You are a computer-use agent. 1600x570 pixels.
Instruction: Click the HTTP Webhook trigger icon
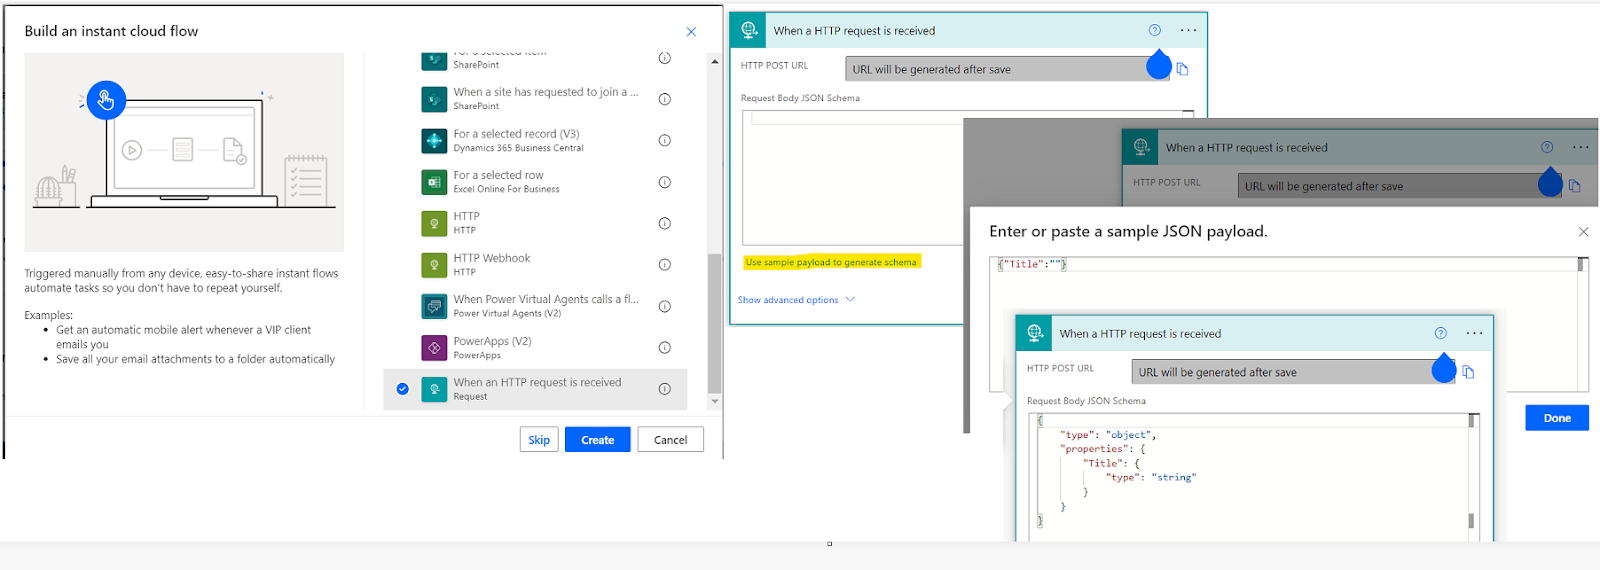[x=434, y=265]
